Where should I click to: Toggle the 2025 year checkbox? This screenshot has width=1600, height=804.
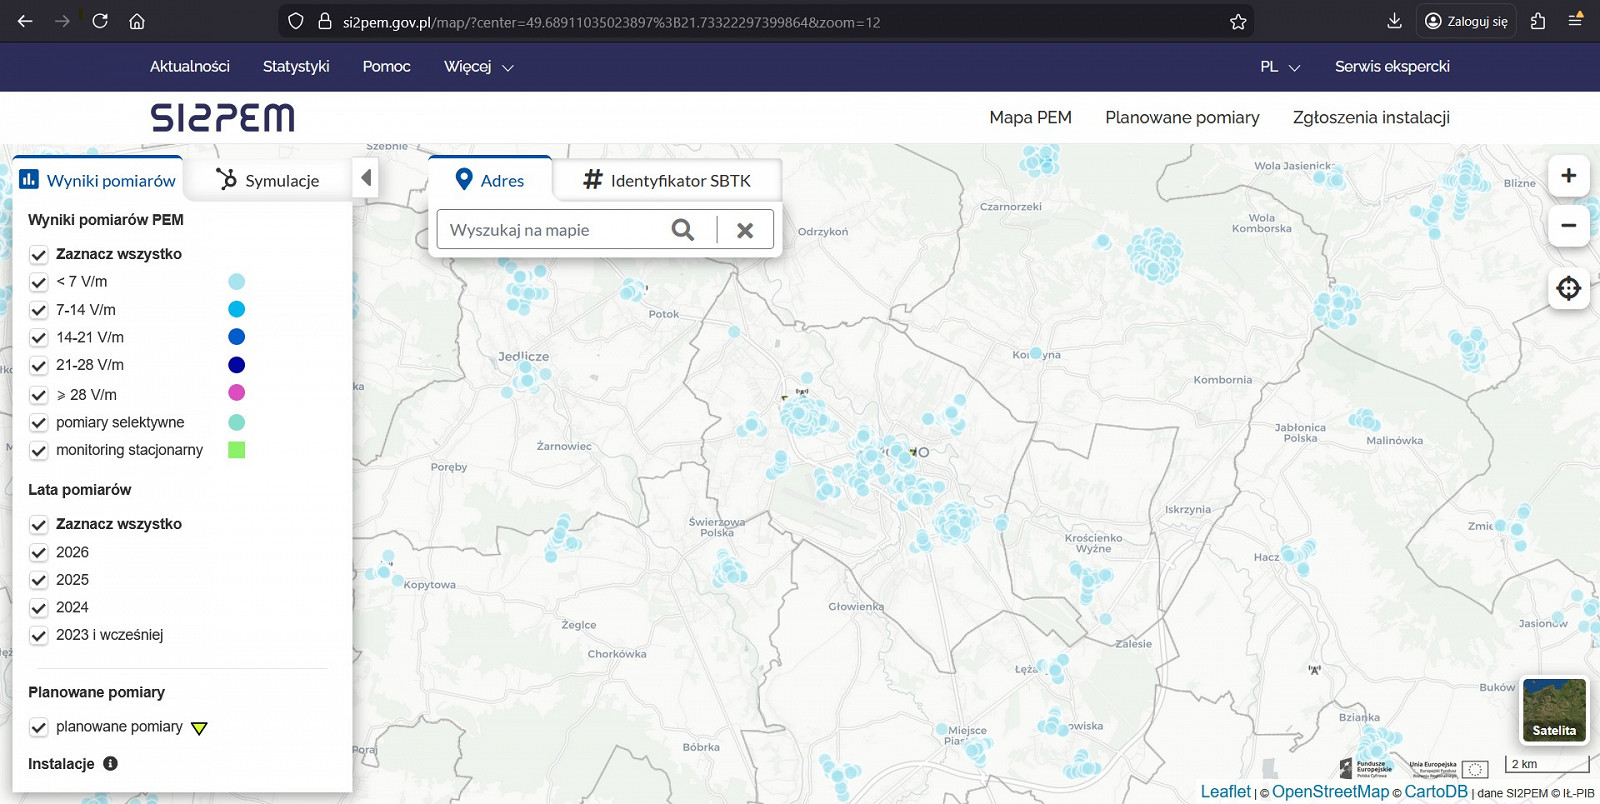pos(39,580)
